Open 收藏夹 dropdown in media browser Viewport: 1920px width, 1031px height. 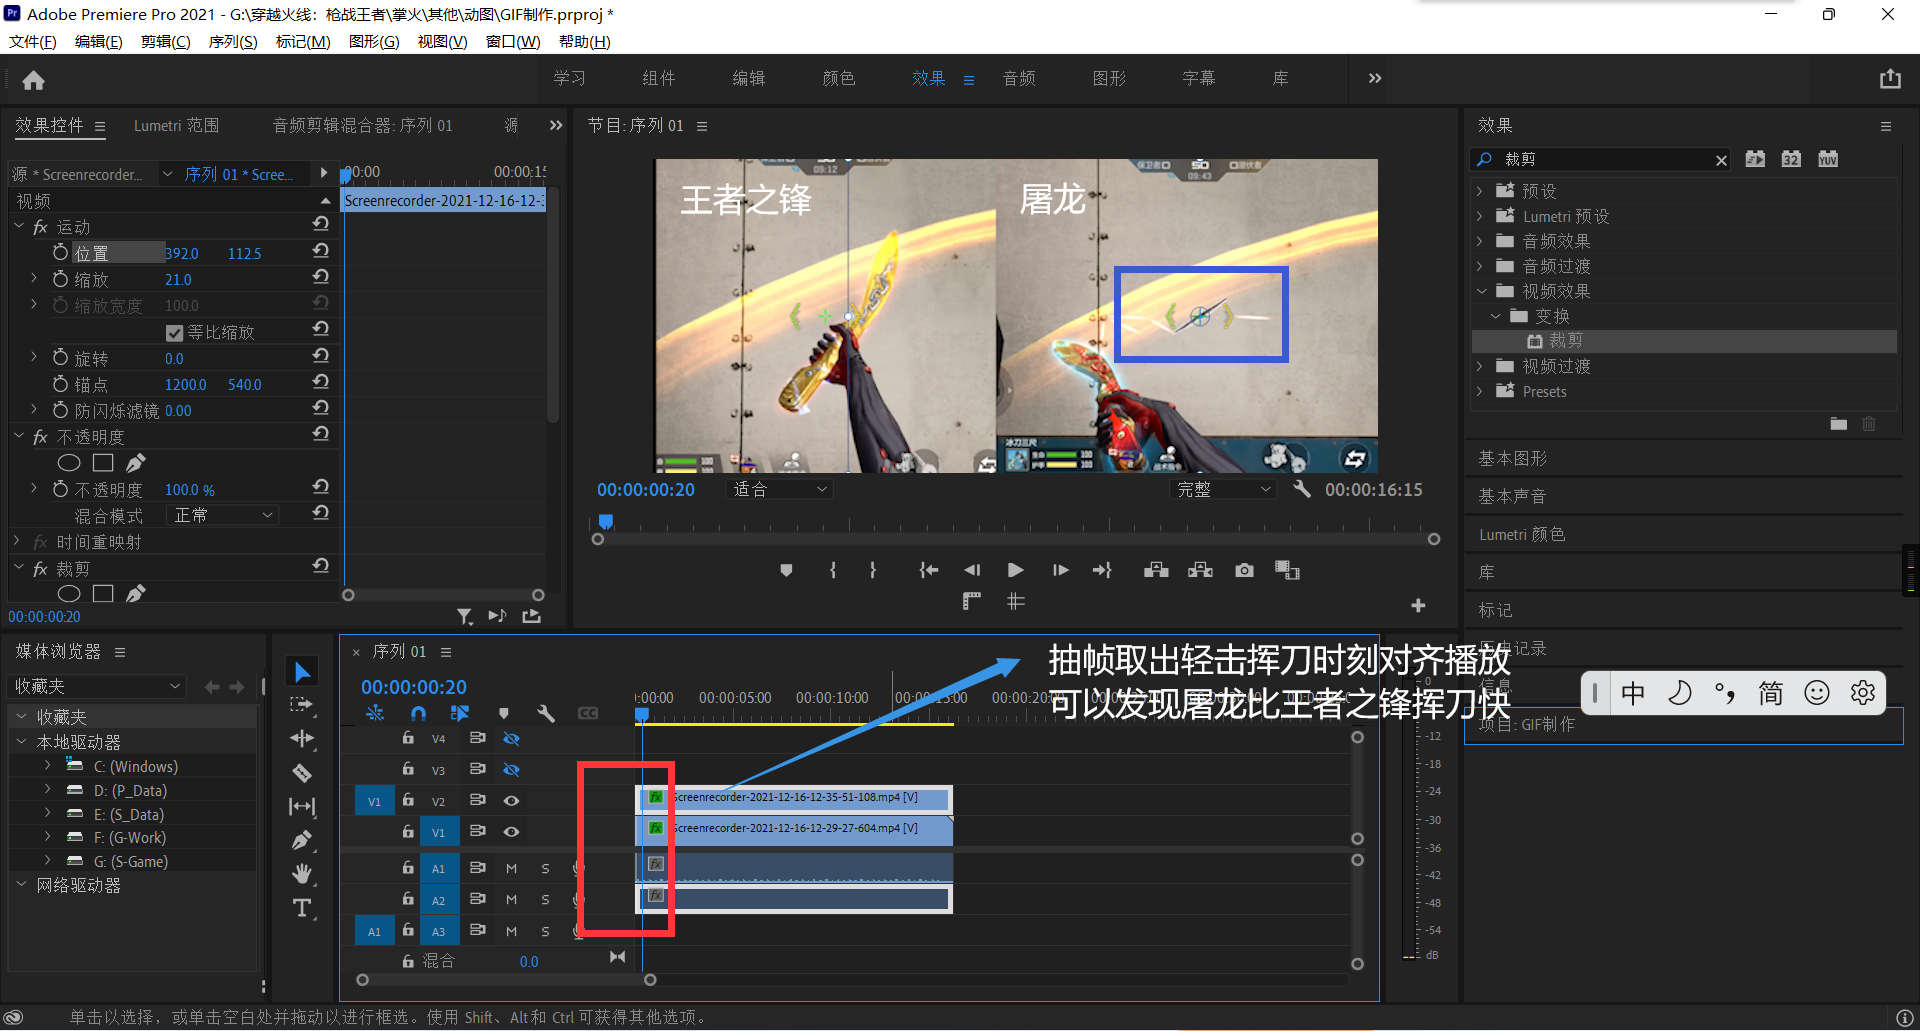pyautogui.click(x=97, y=687)
